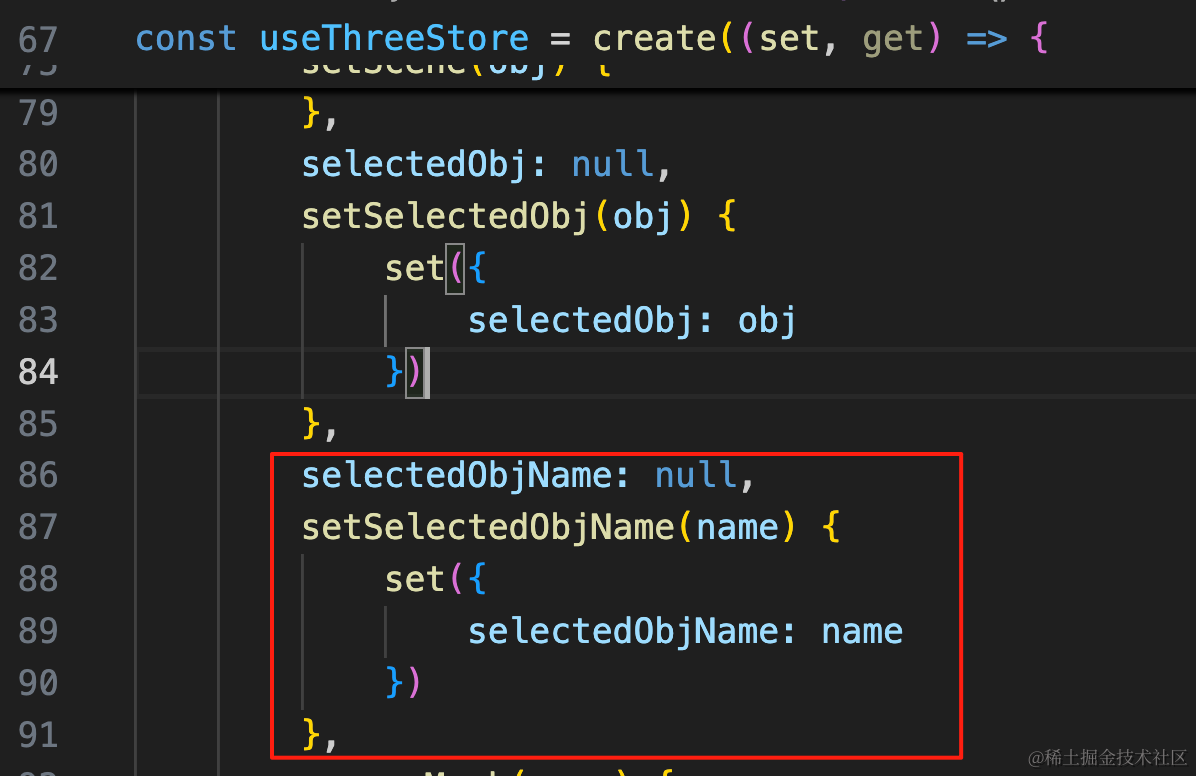Click line number 79 in the gutter
This screenshot has width=1196, height=776.
tap(38, 112)
